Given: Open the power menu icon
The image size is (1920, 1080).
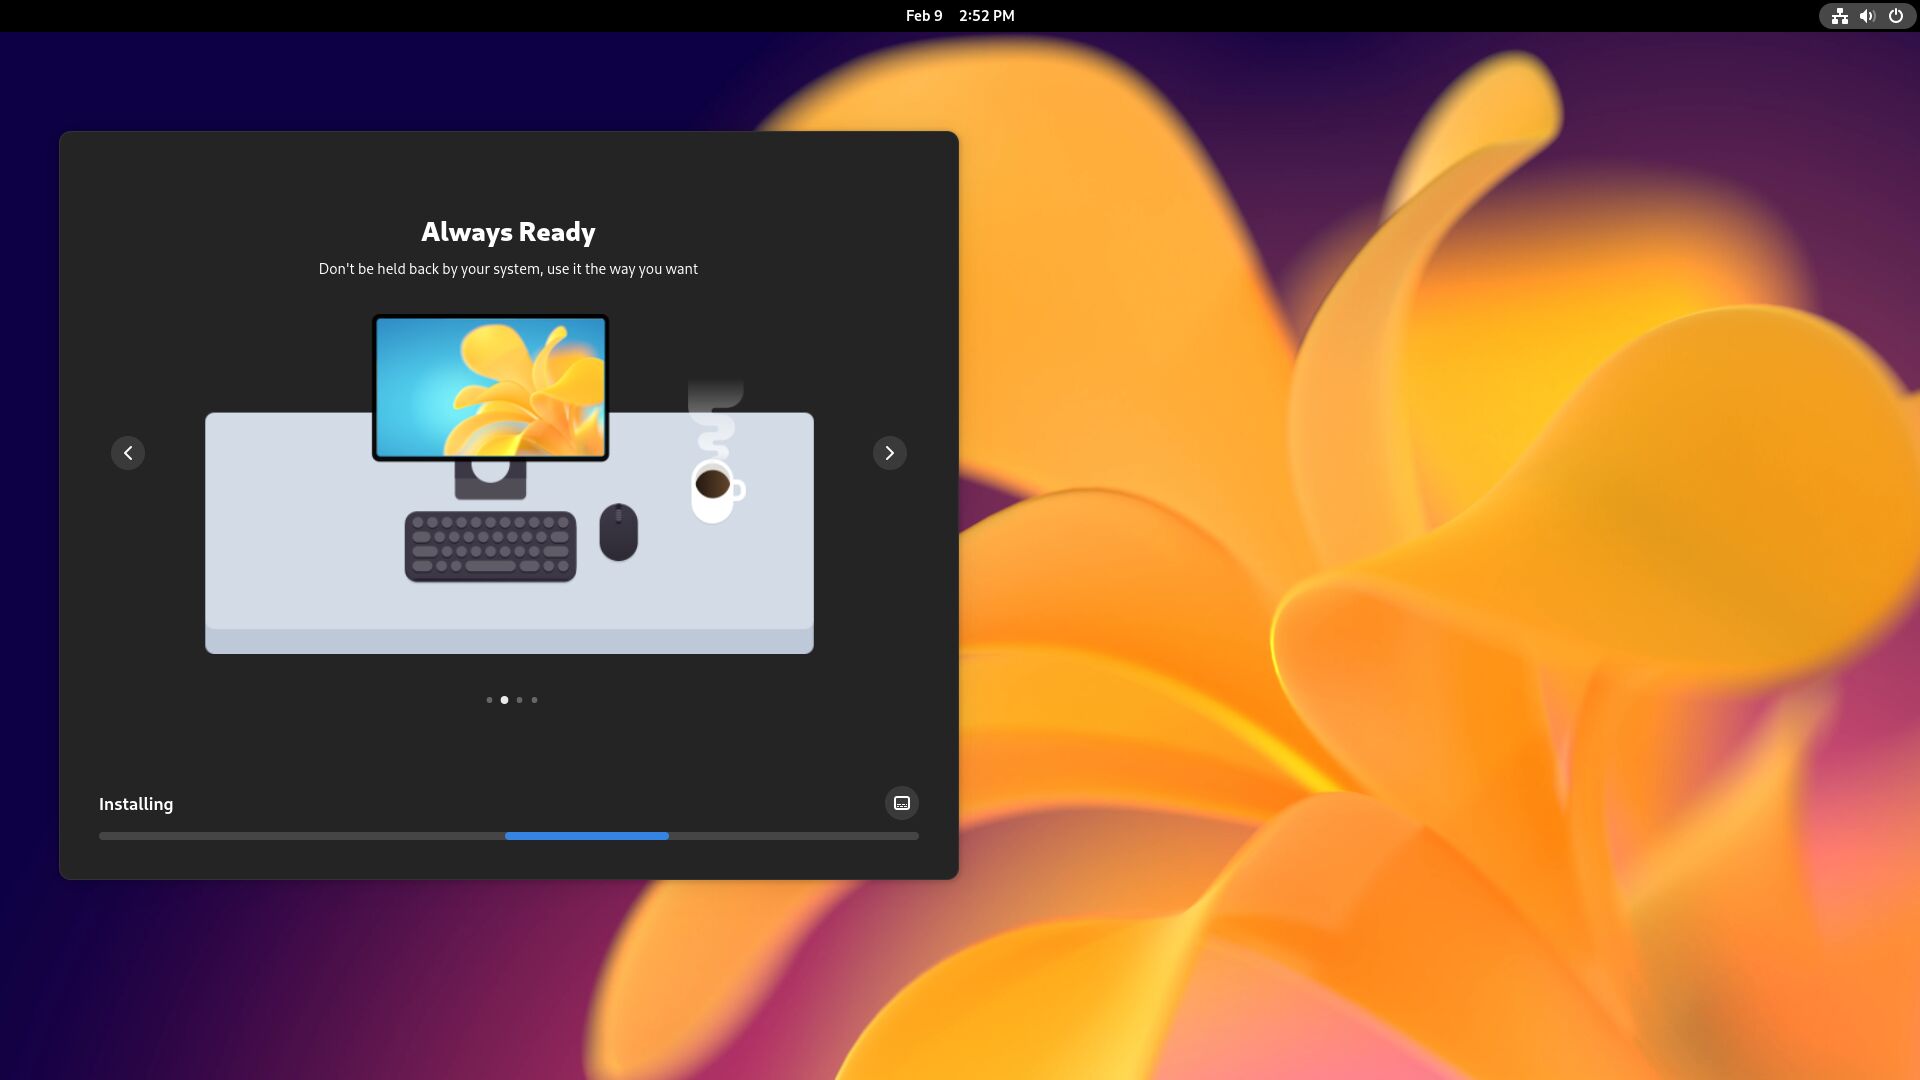Looking at the screenshot, I should 1895,16.
